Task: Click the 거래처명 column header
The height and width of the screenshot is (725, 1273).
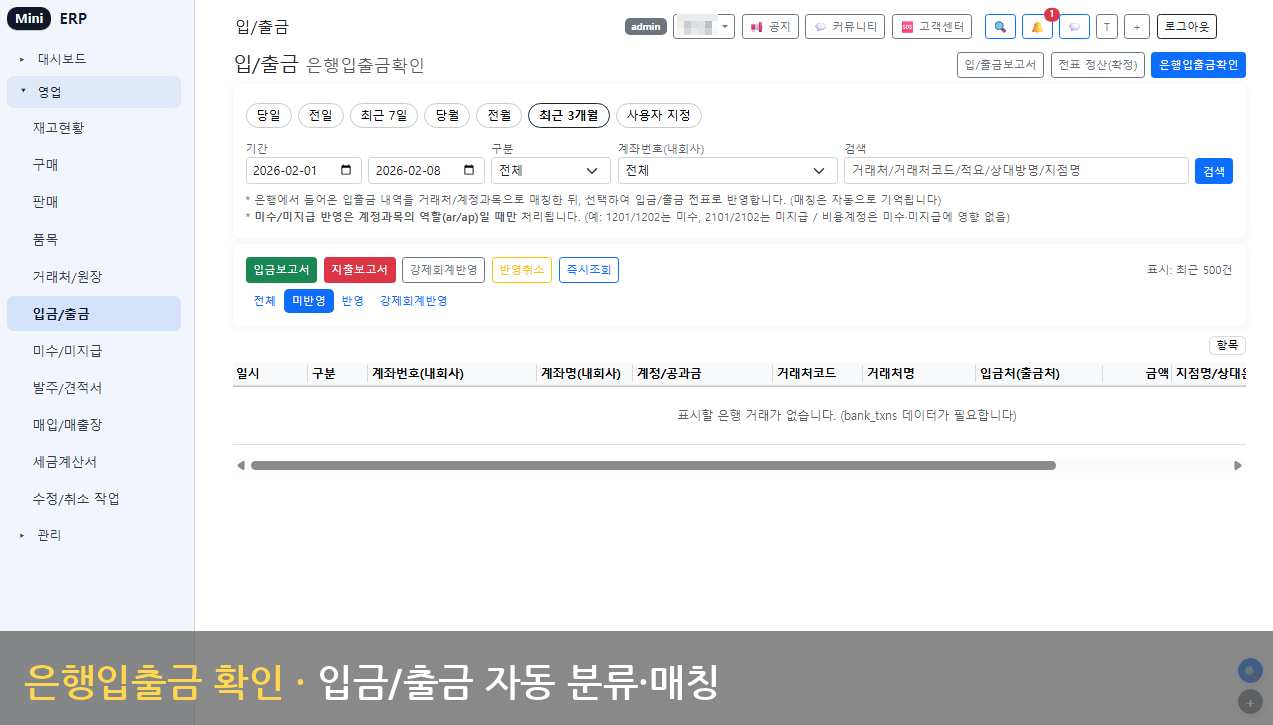Action: pyautogui.click(x=919, y=373)
